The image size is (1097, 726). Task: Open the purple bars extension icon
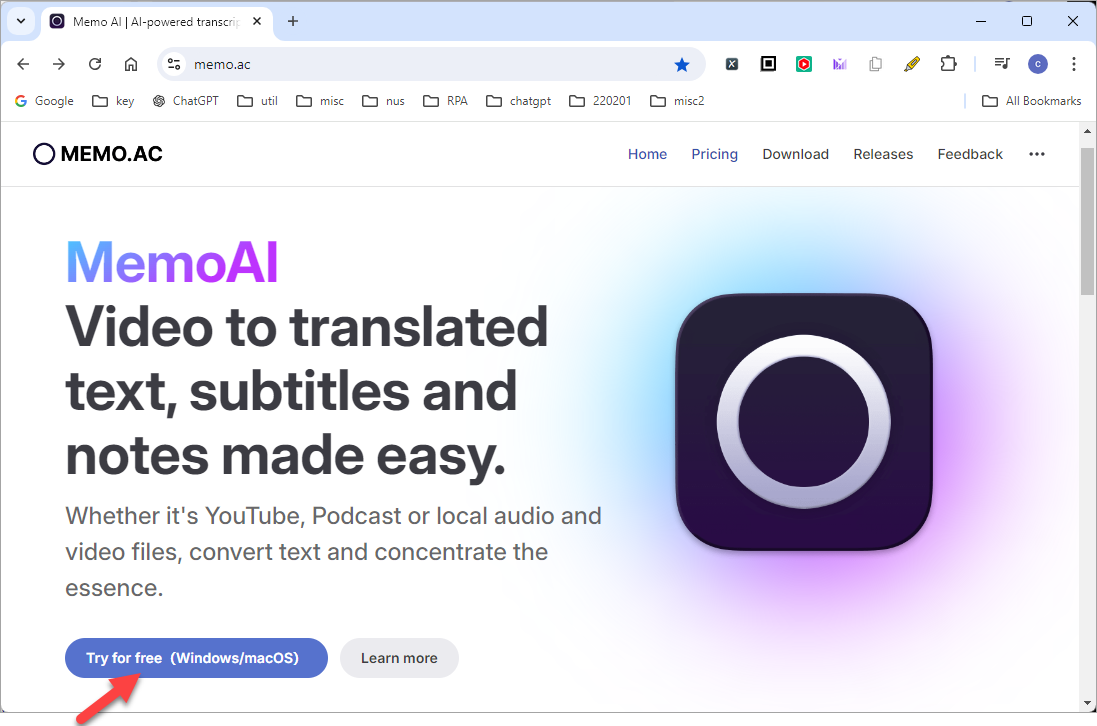(840, 64)
